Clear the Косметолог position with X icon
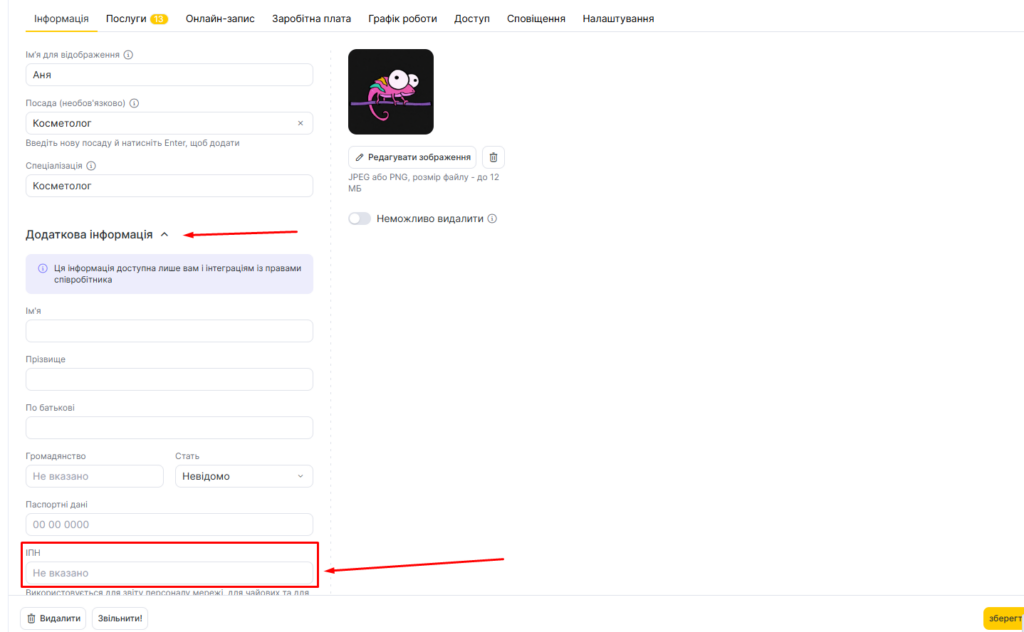The width and height of the screenshot is (1024, 632). [x=300, y=123]
